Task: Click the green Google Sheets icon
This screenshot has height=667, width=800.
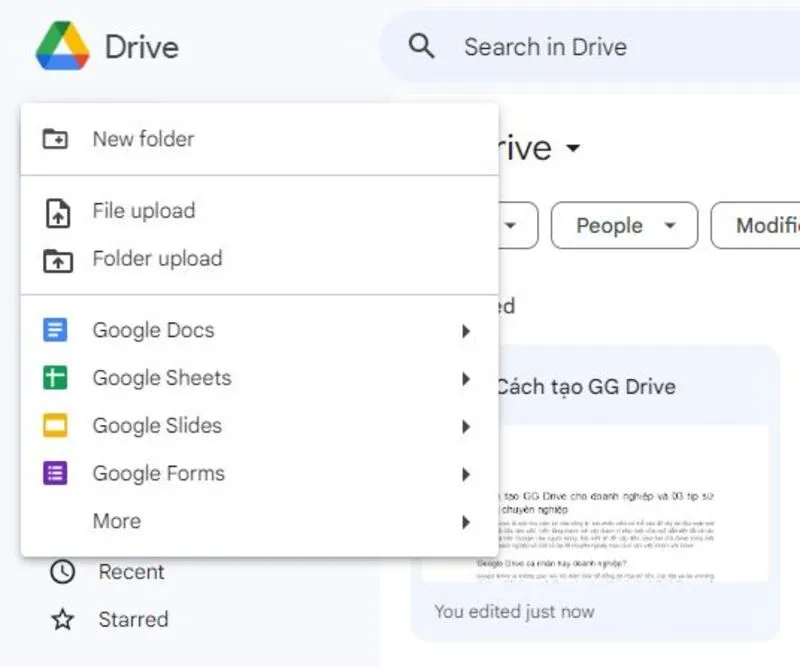Action: tap(55, 378)
